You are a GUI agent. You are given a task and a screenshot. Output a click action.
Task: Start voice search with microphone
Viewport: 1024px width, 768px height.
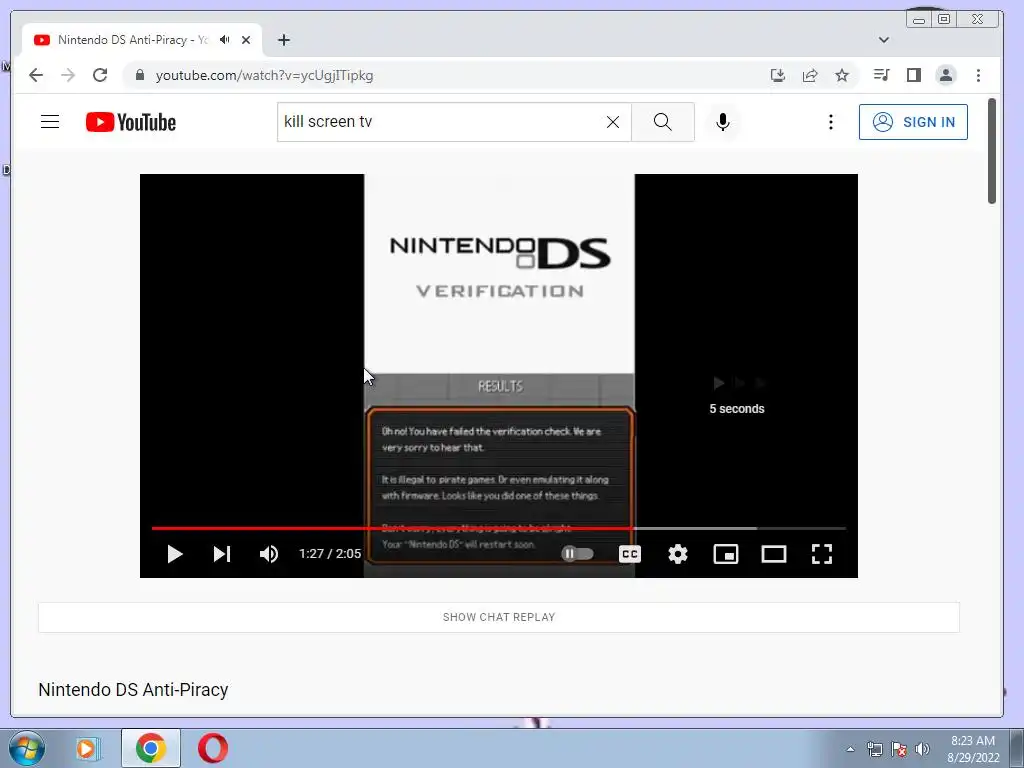click(722, 122)
